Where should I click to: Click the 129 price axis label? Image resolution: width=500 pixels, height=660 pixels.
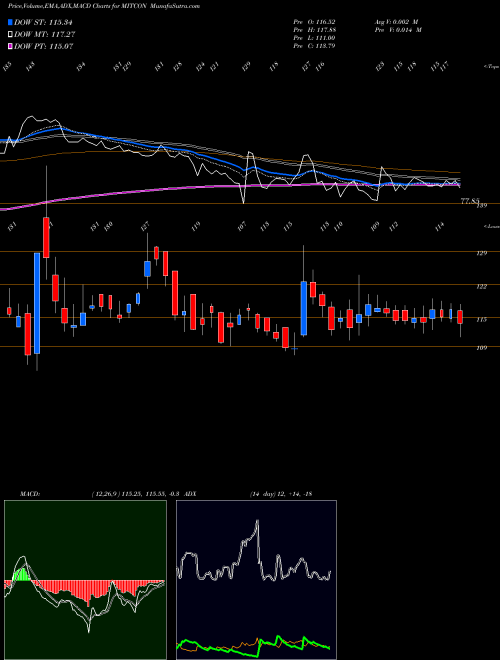click(x=482, y=253)
